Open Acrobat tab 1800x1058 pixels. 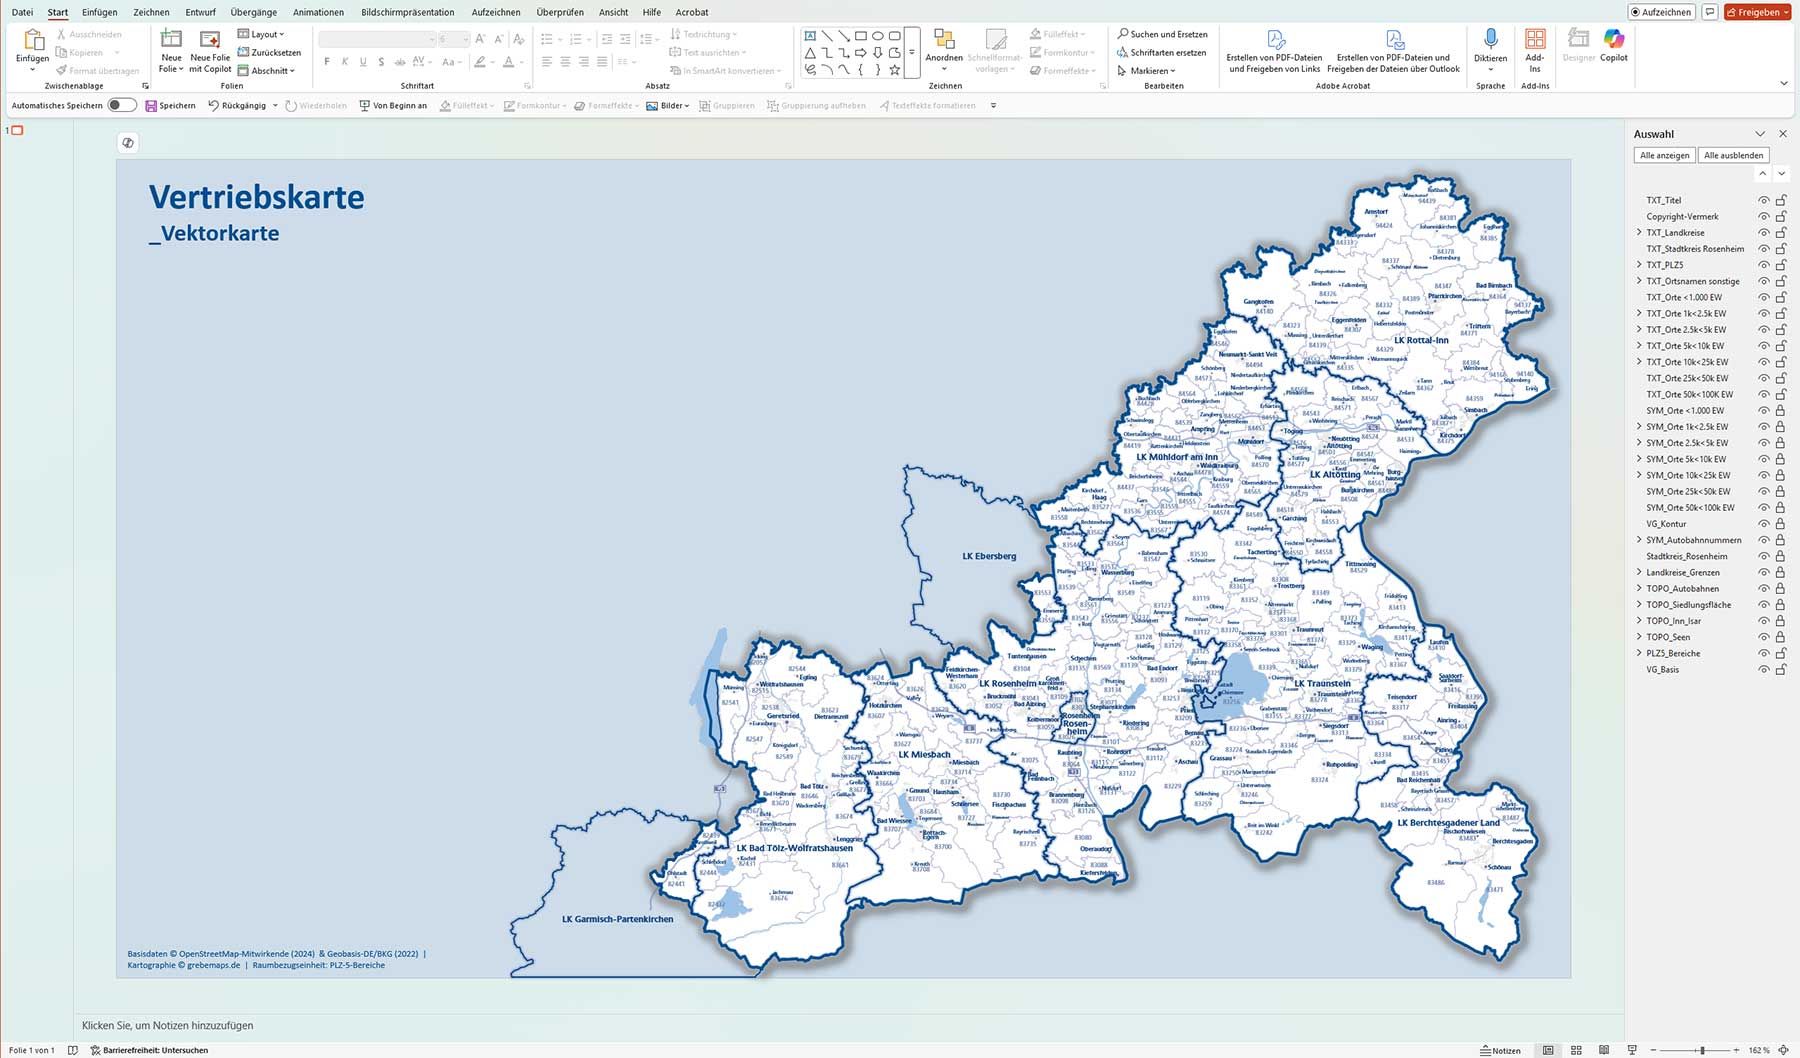coord(692,12)
